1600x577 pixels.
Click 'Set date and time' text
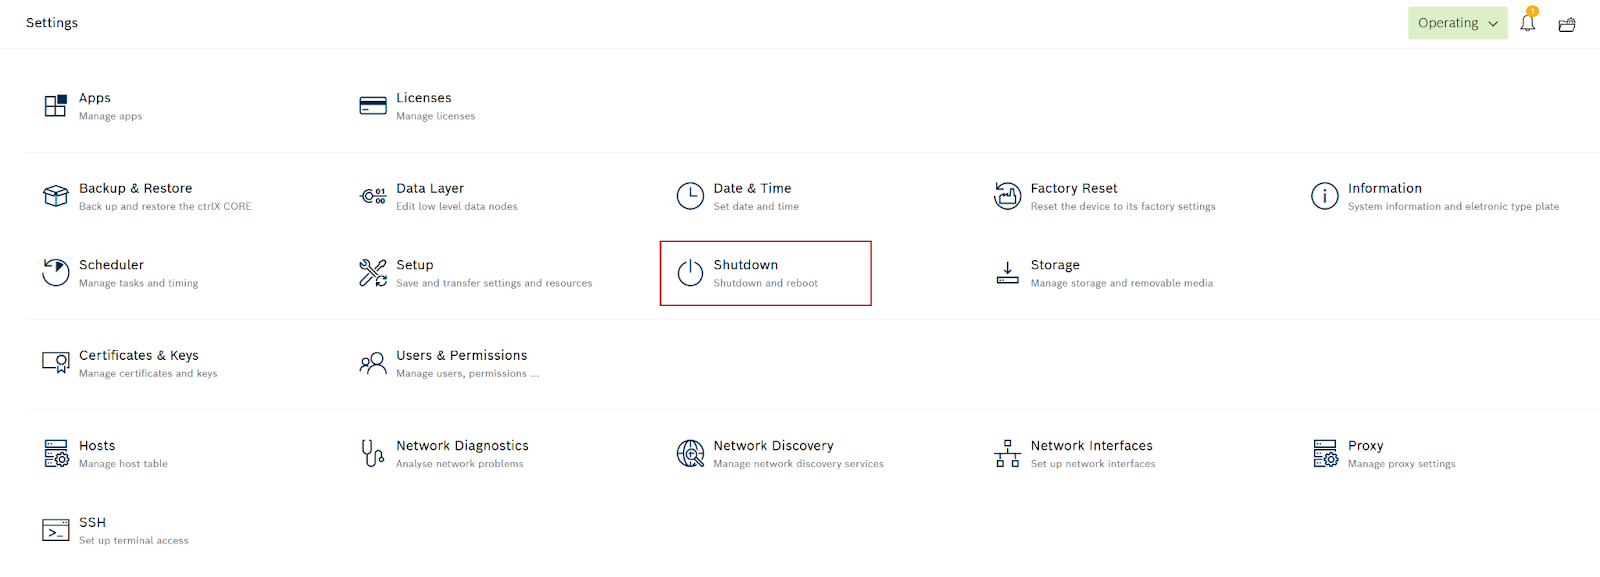(756, 207)
